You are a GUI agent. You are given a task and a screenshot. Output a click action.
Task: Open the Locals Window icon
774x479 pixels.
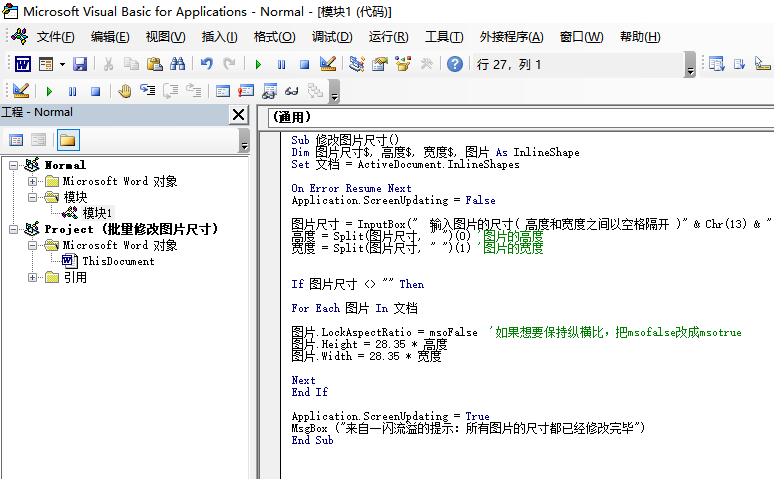coord(223,91)
